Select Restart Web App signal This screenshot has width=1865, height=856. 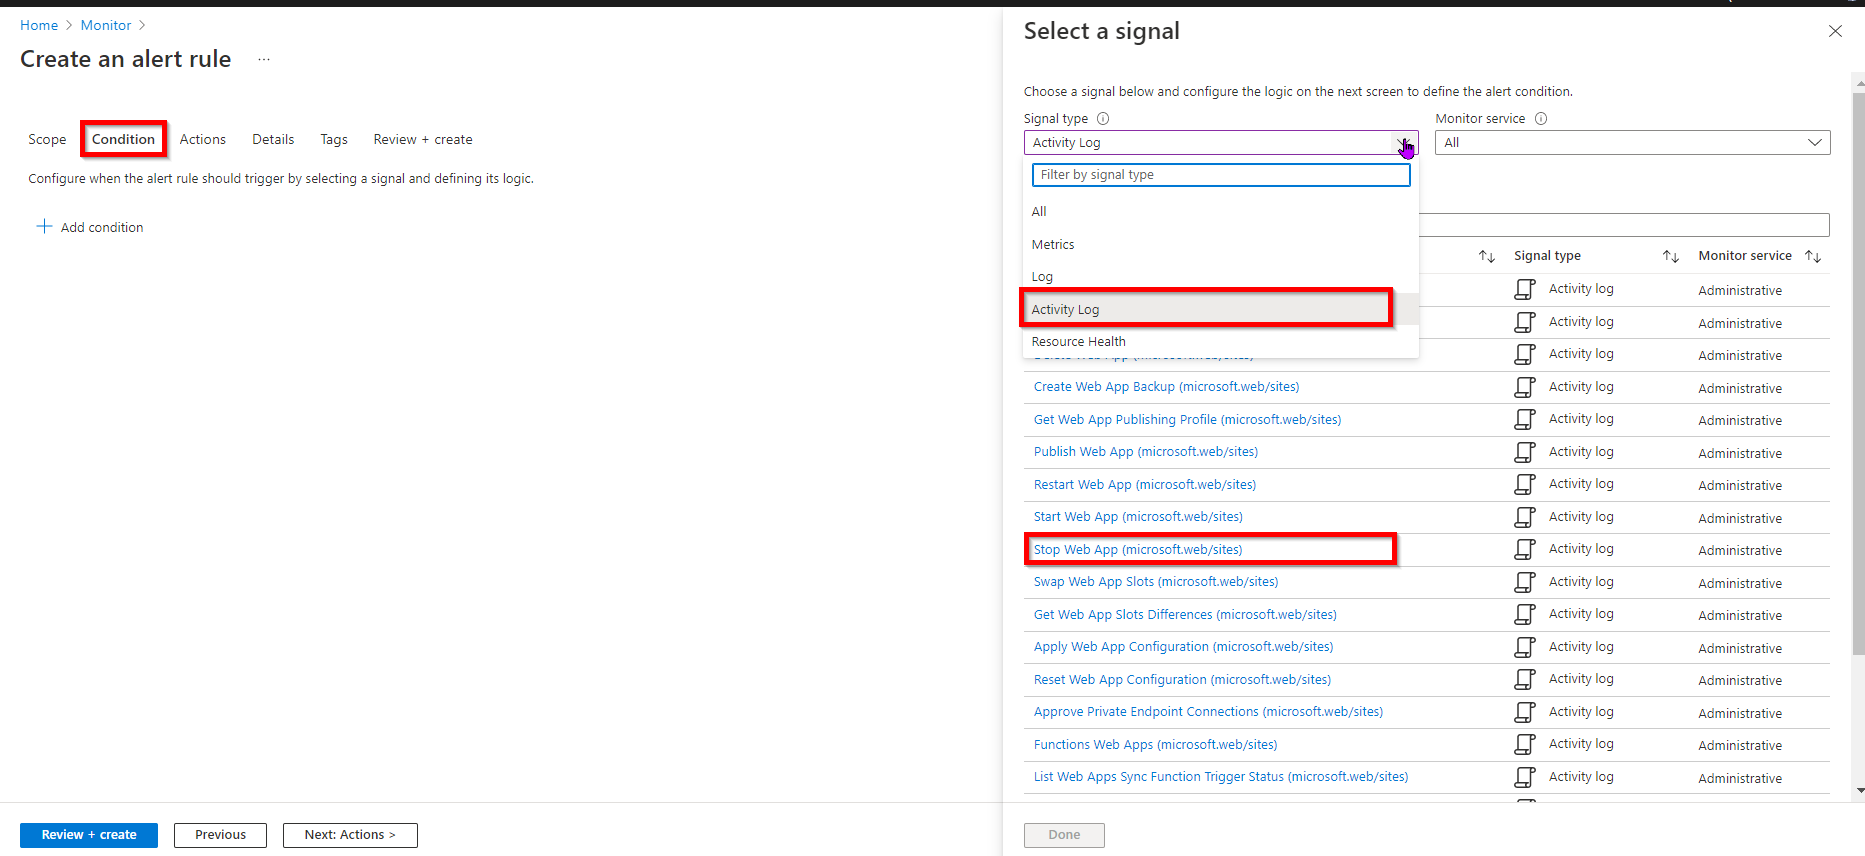[1145, 485]
